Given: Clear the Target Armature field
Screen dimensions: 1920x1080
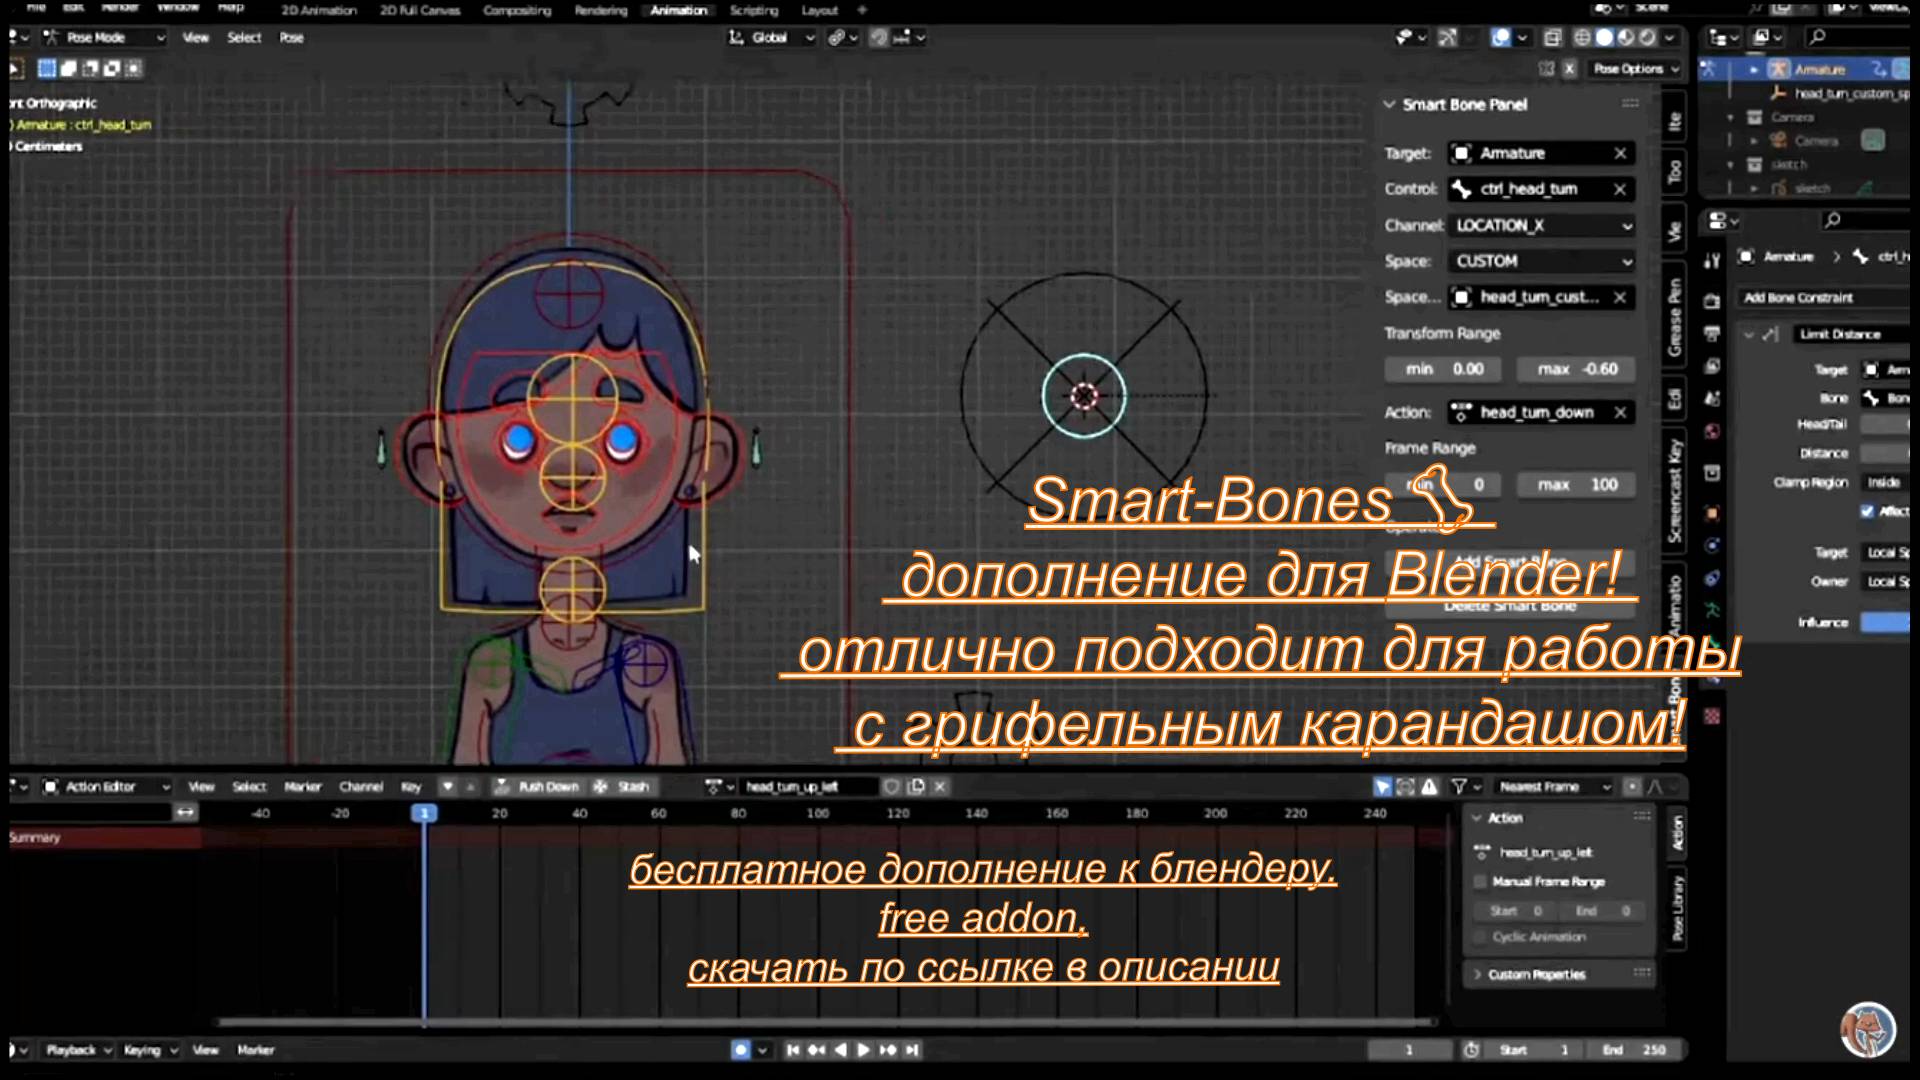Looking at the screenshot, I should tap(1620, 153).
